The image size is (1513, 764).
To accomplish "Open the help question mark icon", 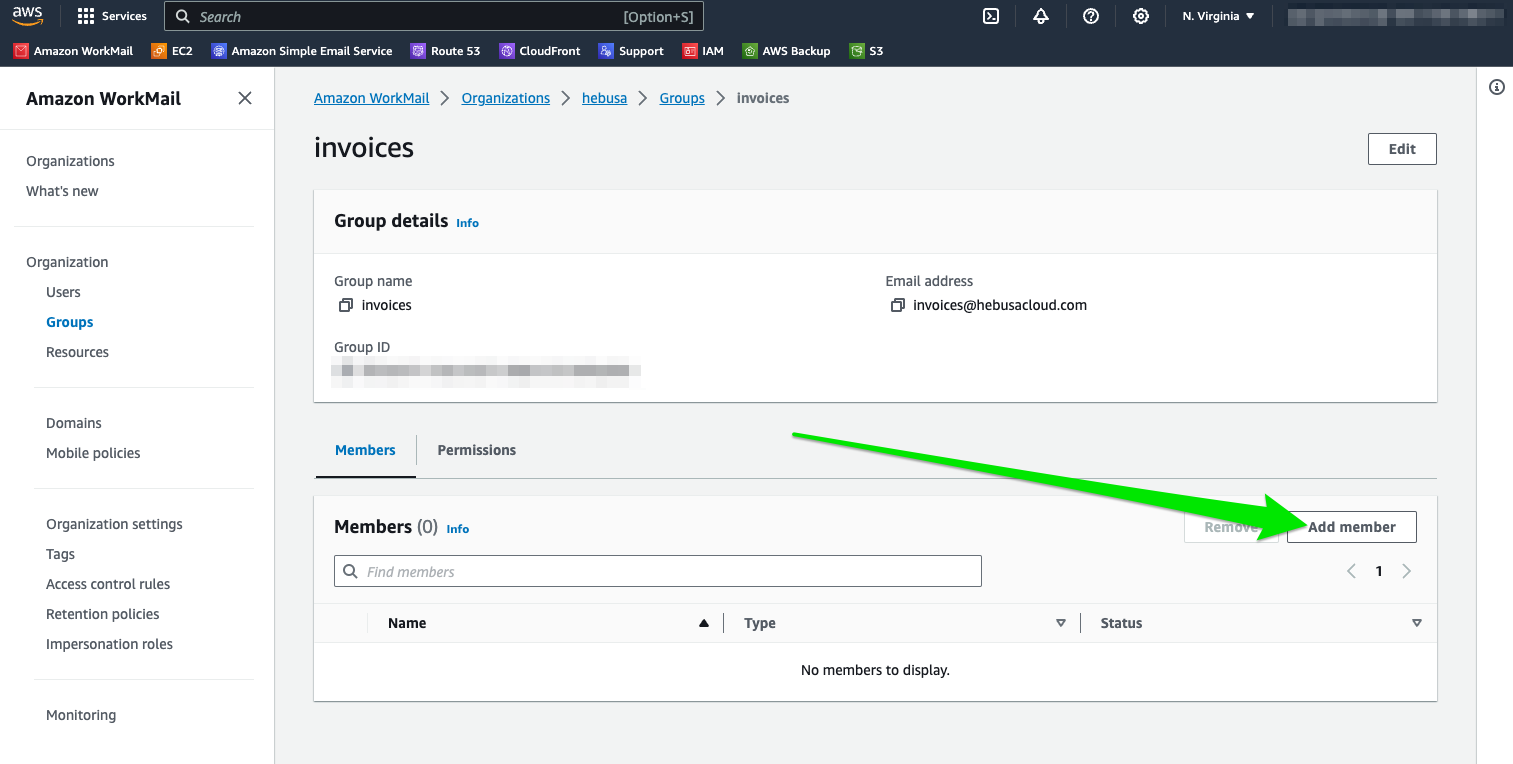I will click(1091, 16).
